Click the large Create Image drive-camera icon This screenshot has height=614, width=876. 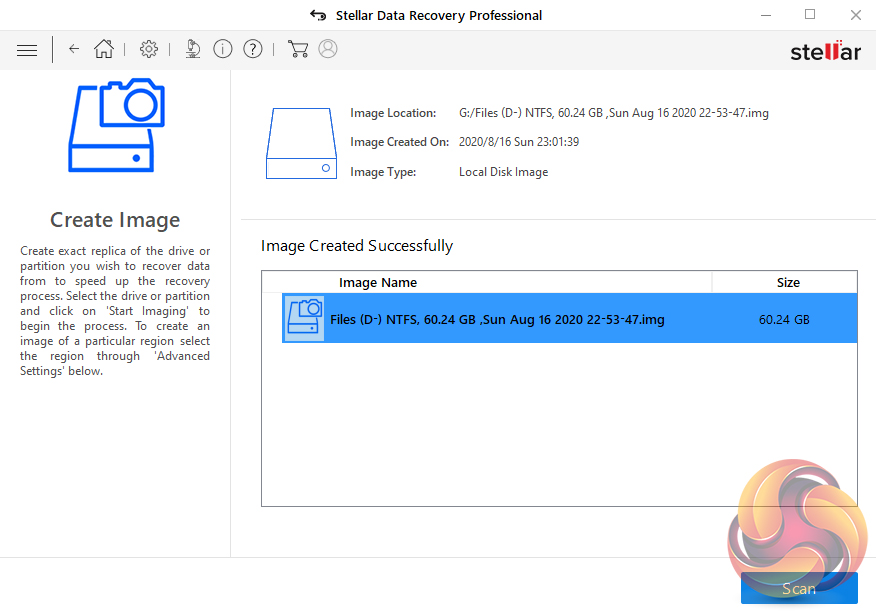coord(116,125)
